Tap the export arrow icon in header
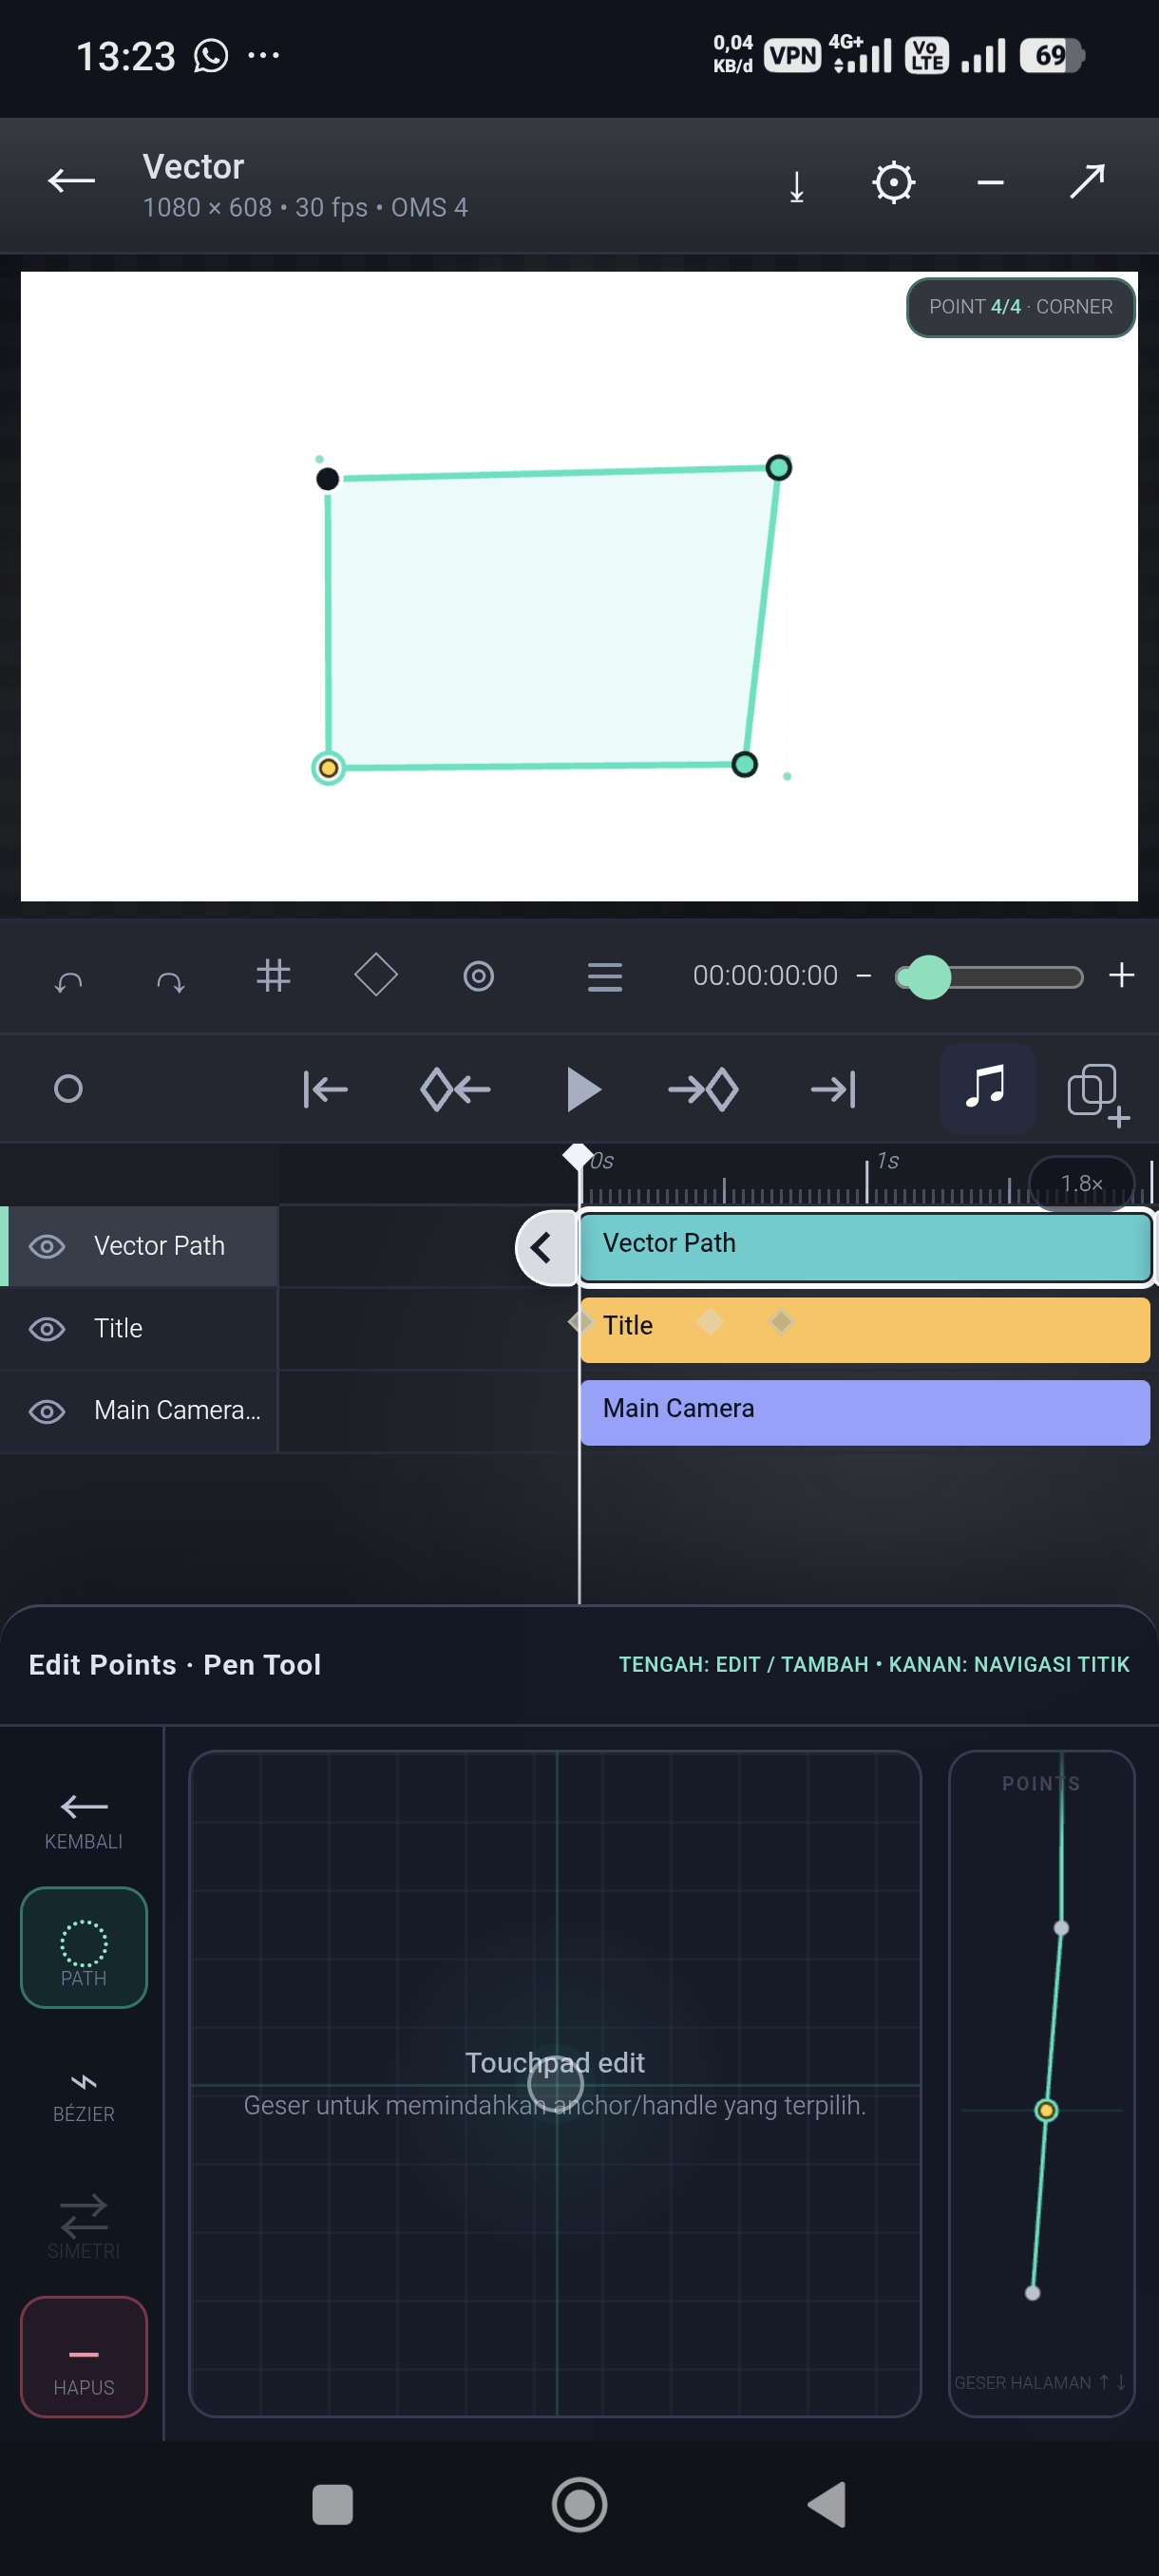 [x=1087, y=182]
